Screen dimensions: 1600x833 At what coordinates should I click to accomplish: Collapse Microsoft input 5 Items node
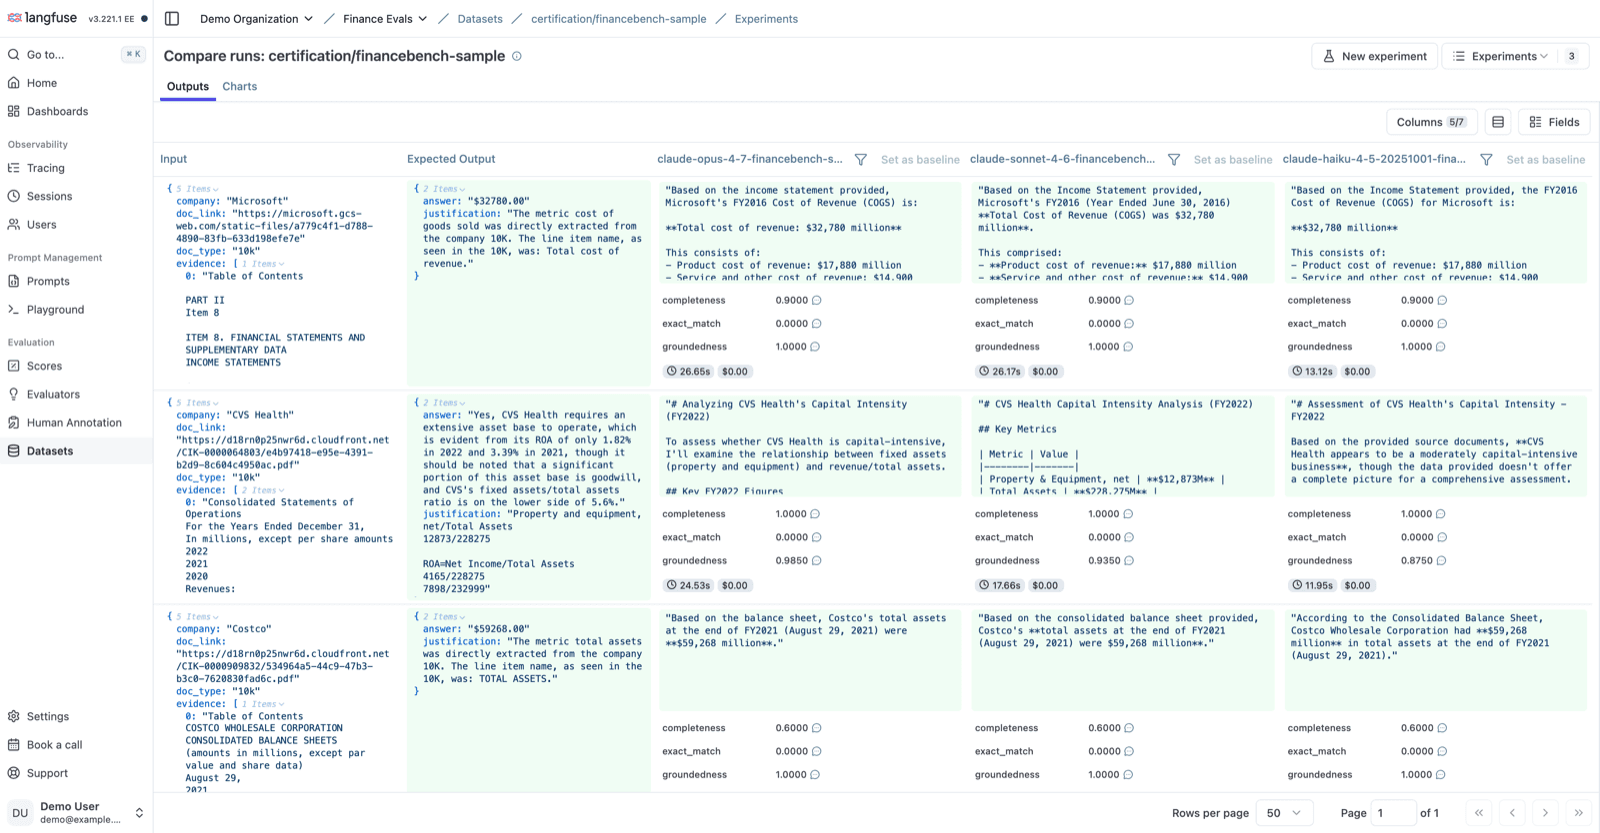click(x=197, y=189)
